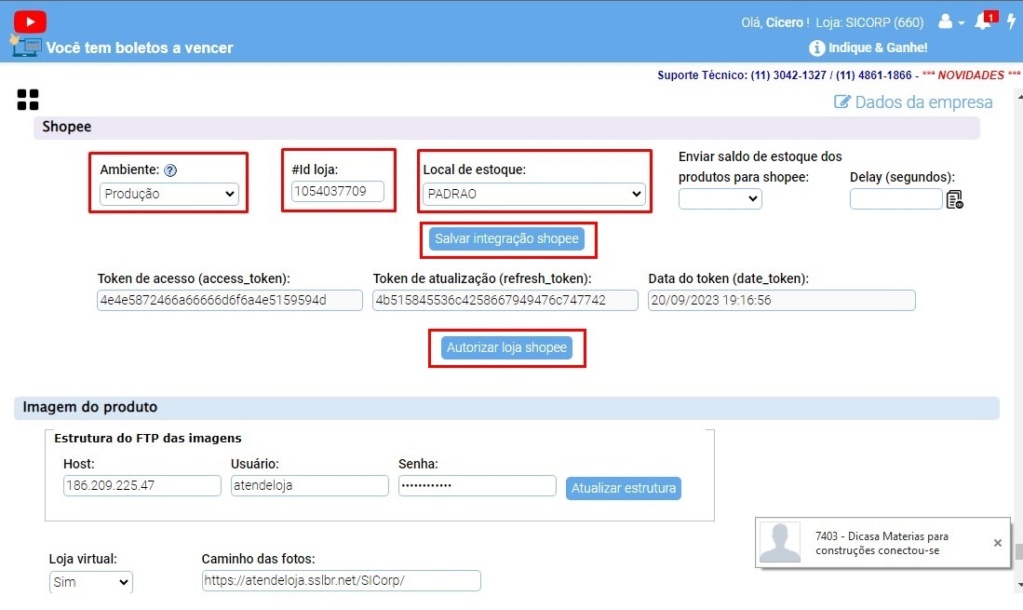Click the Shopee section header
1023x610 pixels.
pos(506,127)
